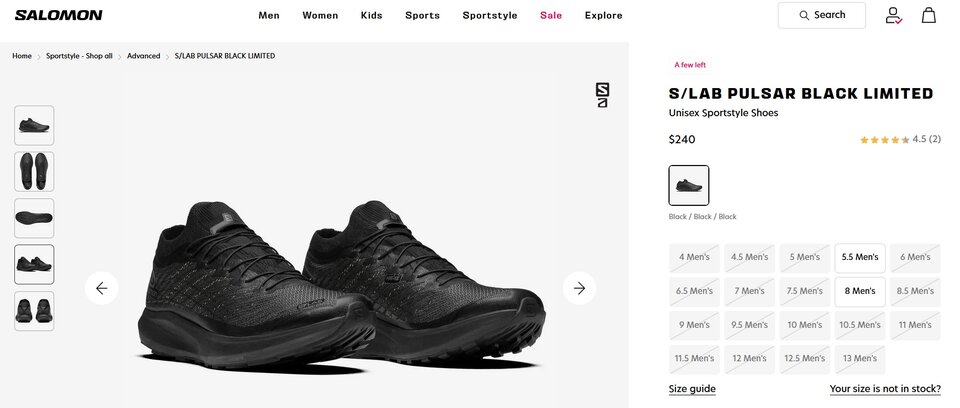Open the Men menu
The image size is (960, 408).
click(269, 15)
